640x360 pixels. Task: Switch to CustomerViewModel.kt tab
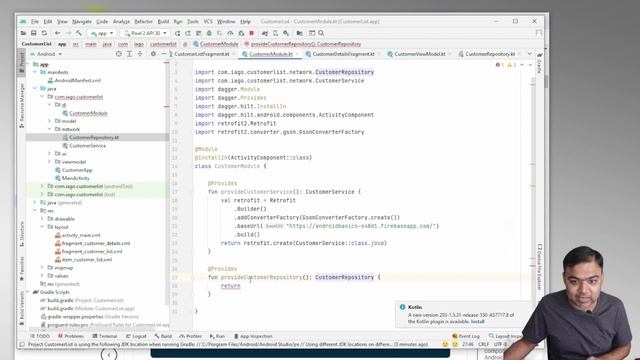[420, 54]
